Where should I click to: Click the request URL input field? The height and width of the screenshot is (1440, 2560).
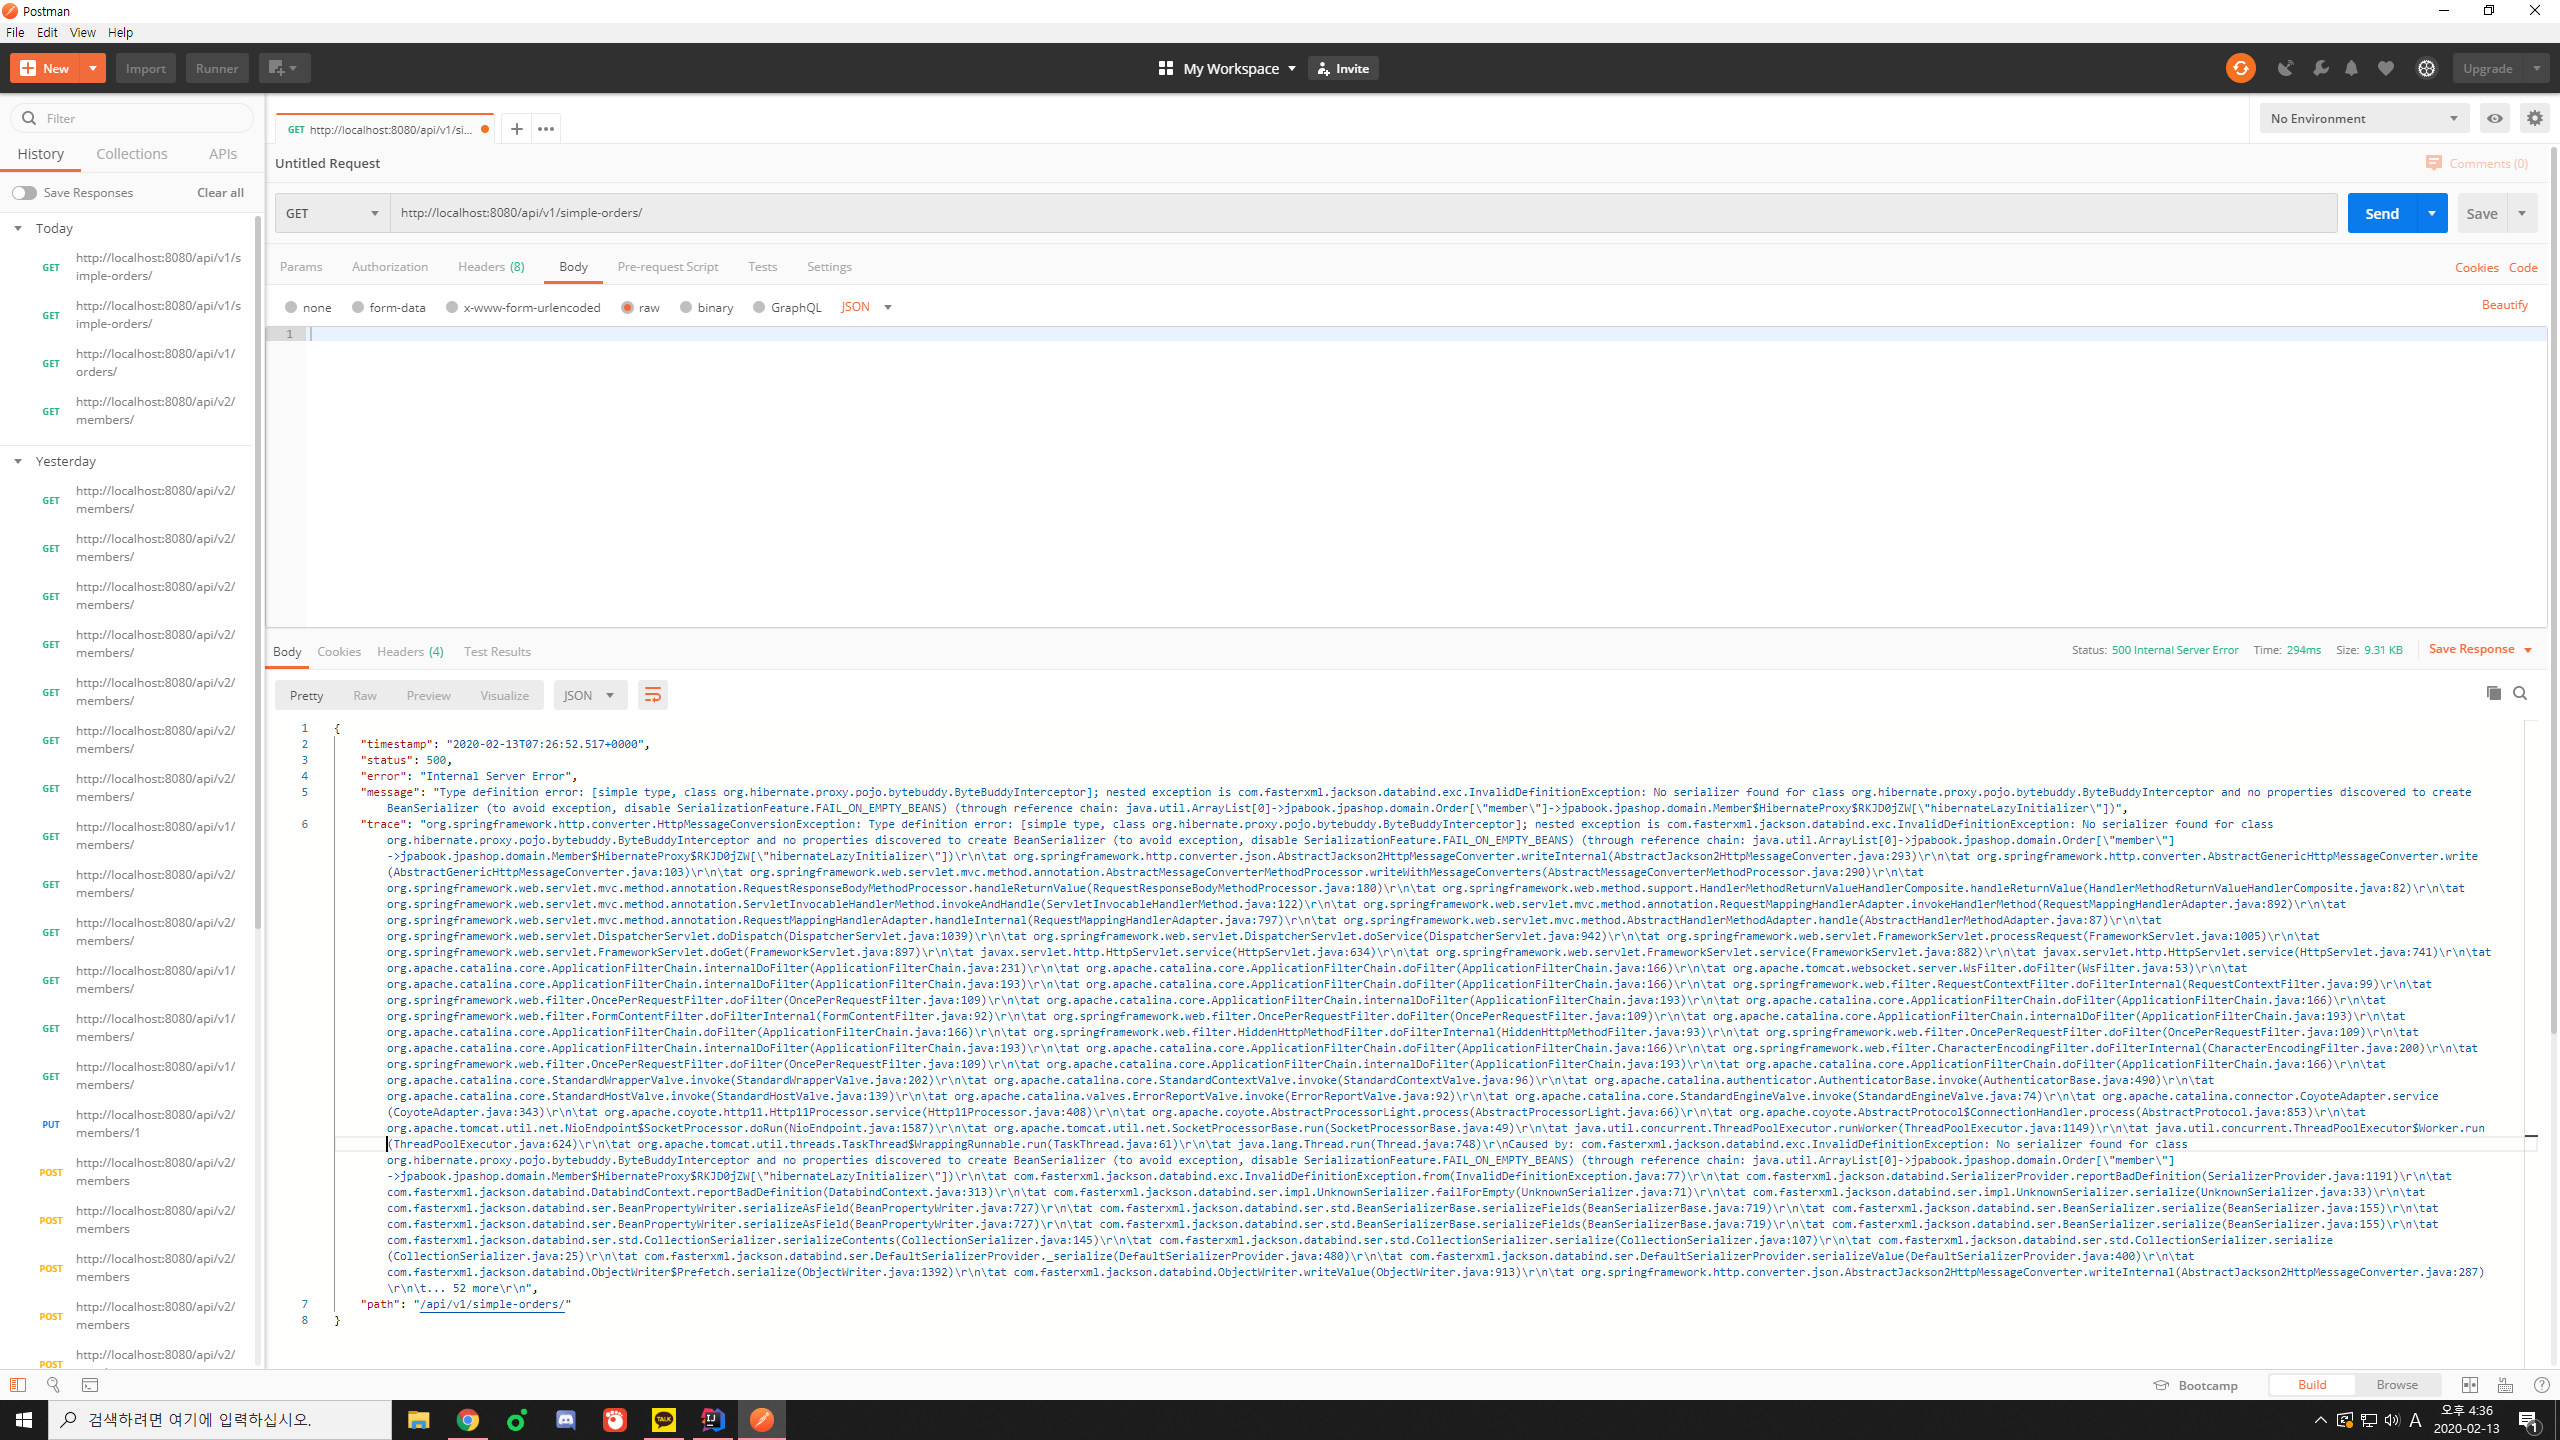tap(1362, 213)
